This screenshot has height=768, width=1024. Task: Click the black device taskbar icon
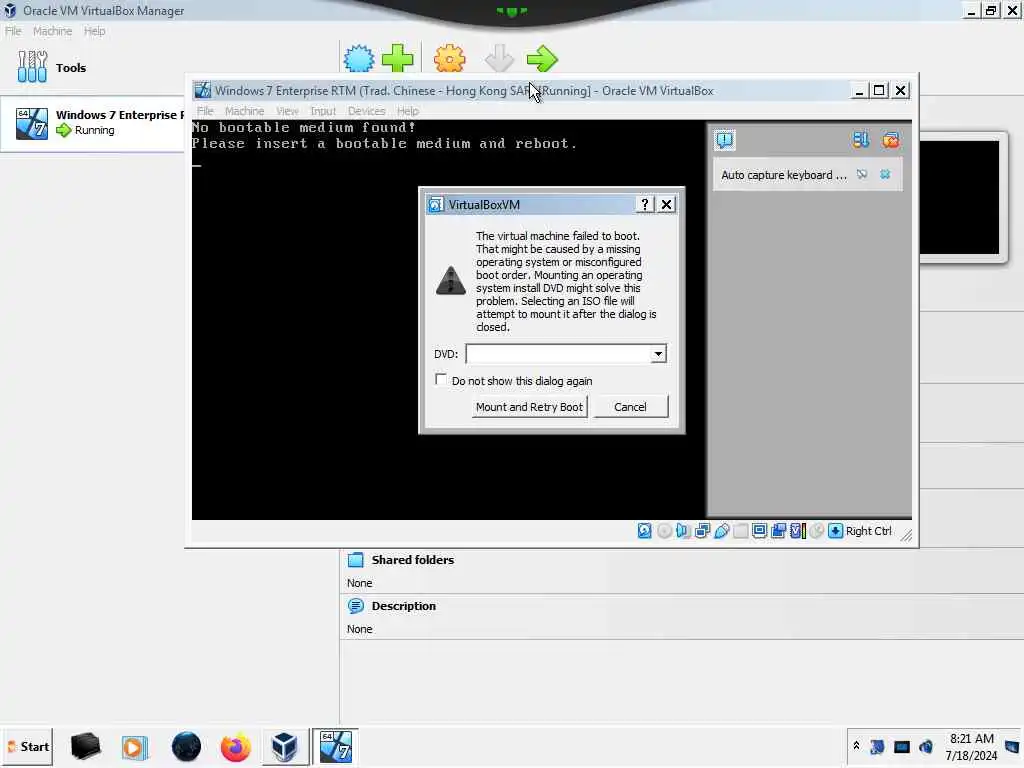[x=86, y=746]
